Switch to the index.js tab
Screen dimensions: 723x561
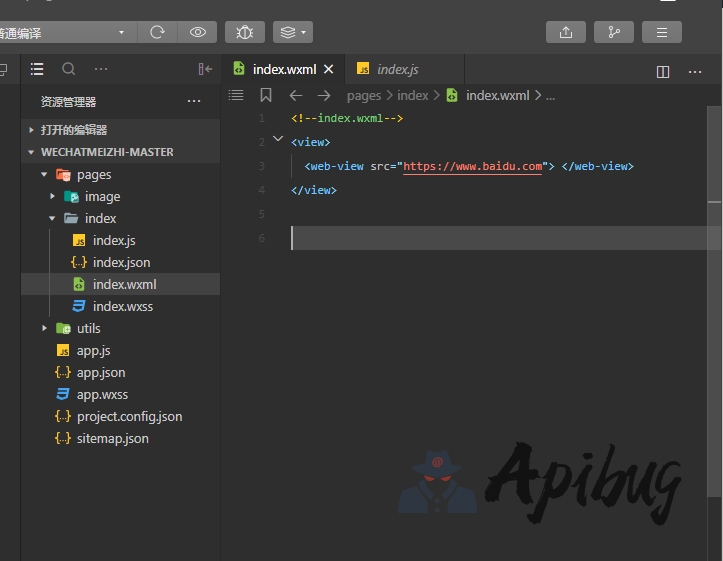[397, 69]
